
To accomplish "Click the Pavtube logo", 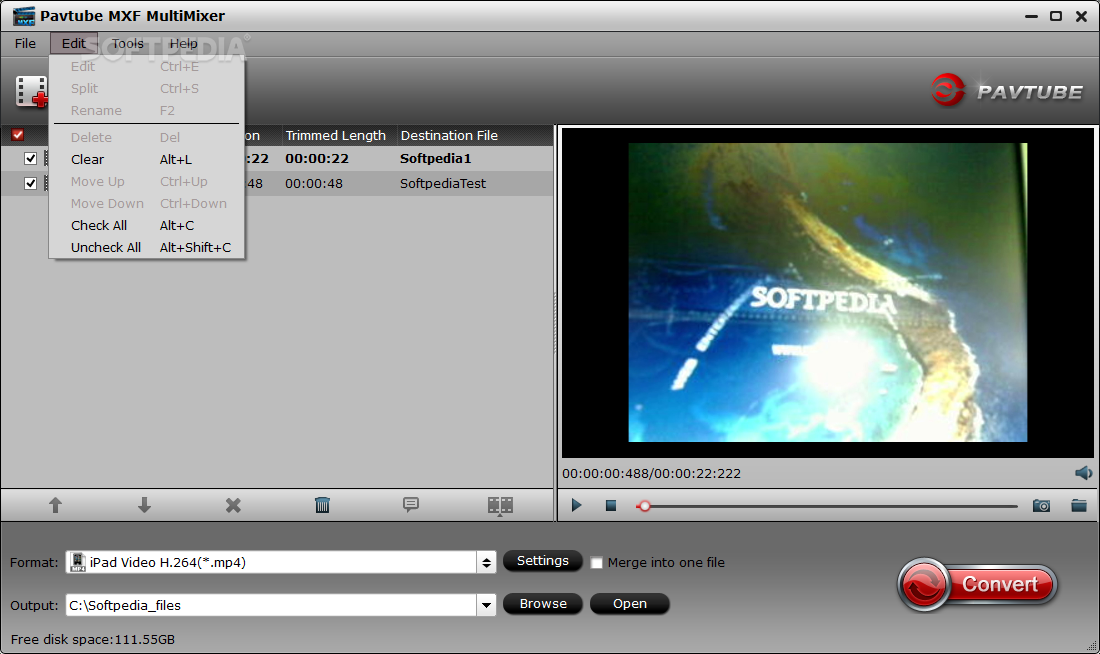I will [1007, 90].
